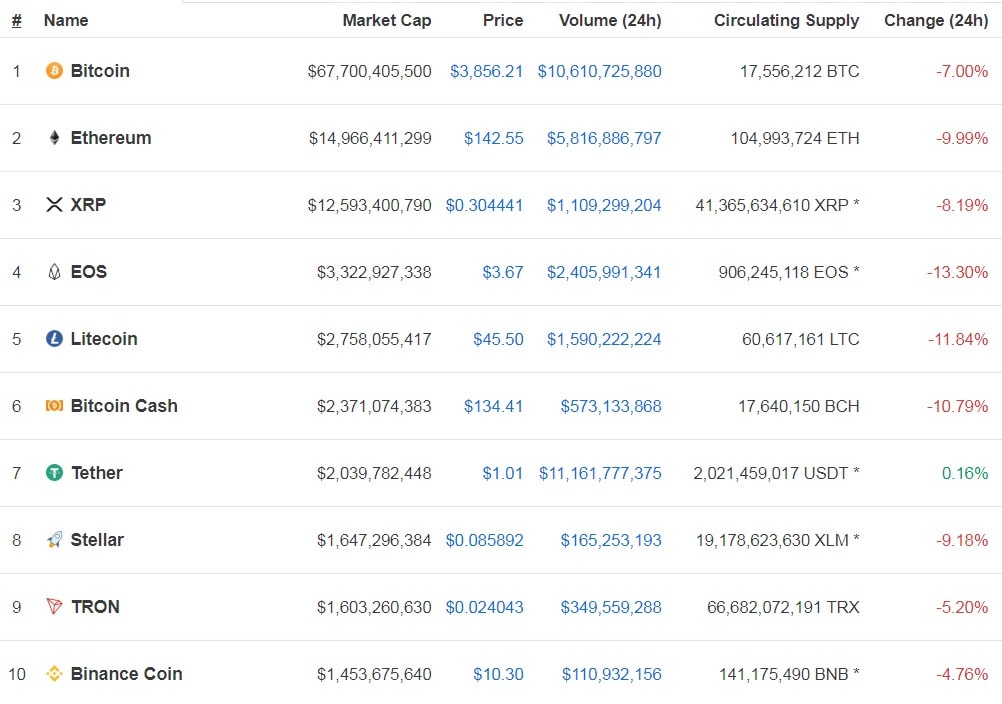Click the Ethereum diamond logo icon

[x=54, y=138]
